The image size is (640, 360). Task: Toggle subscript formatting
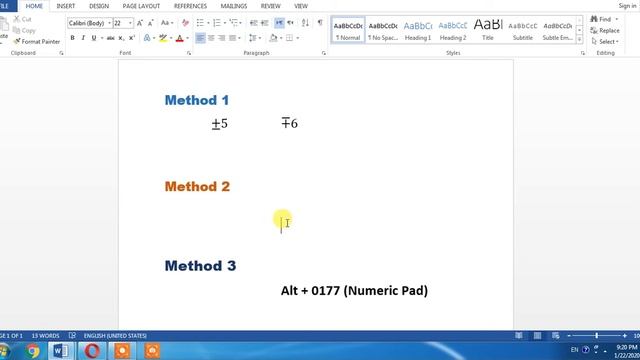121,38
